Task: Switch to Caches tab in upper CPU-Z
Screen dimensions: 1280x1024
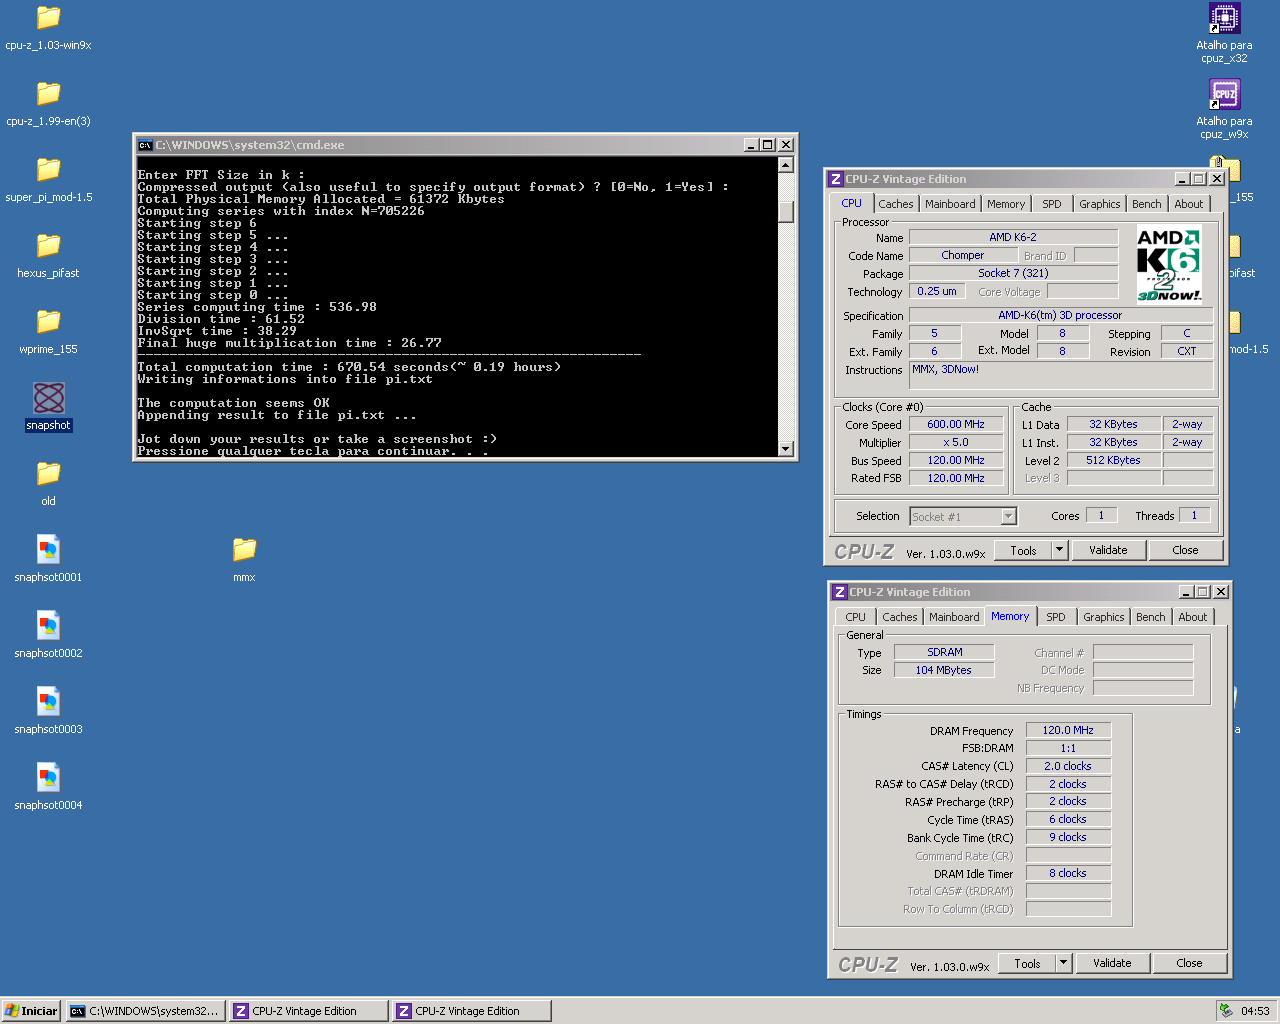Action: (895, 204)
